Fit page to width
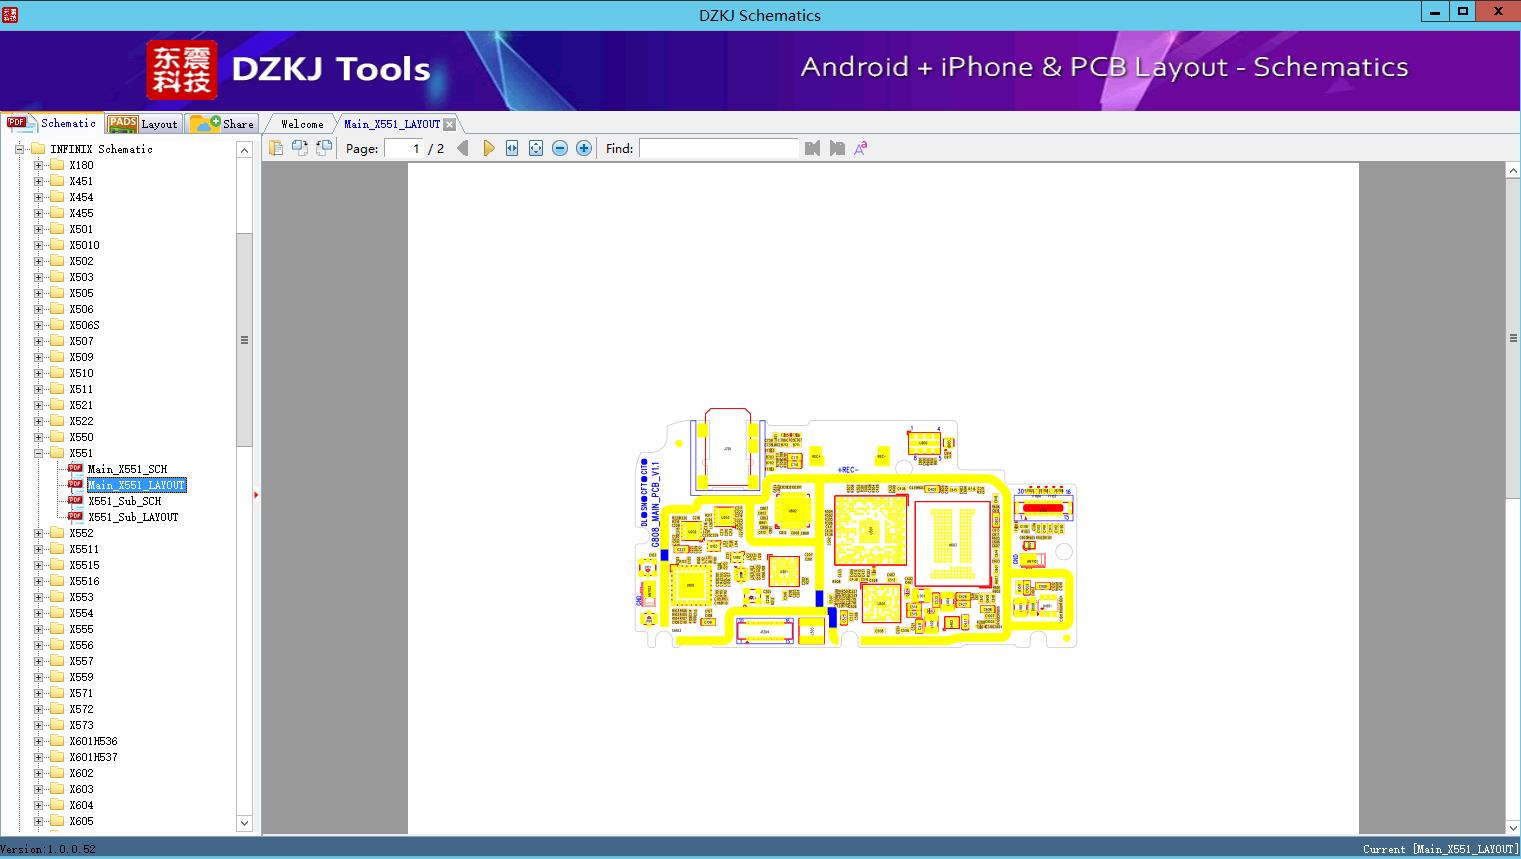This screenshot has width=1521, height=859. pyautogui.click(x=512, y=148)
